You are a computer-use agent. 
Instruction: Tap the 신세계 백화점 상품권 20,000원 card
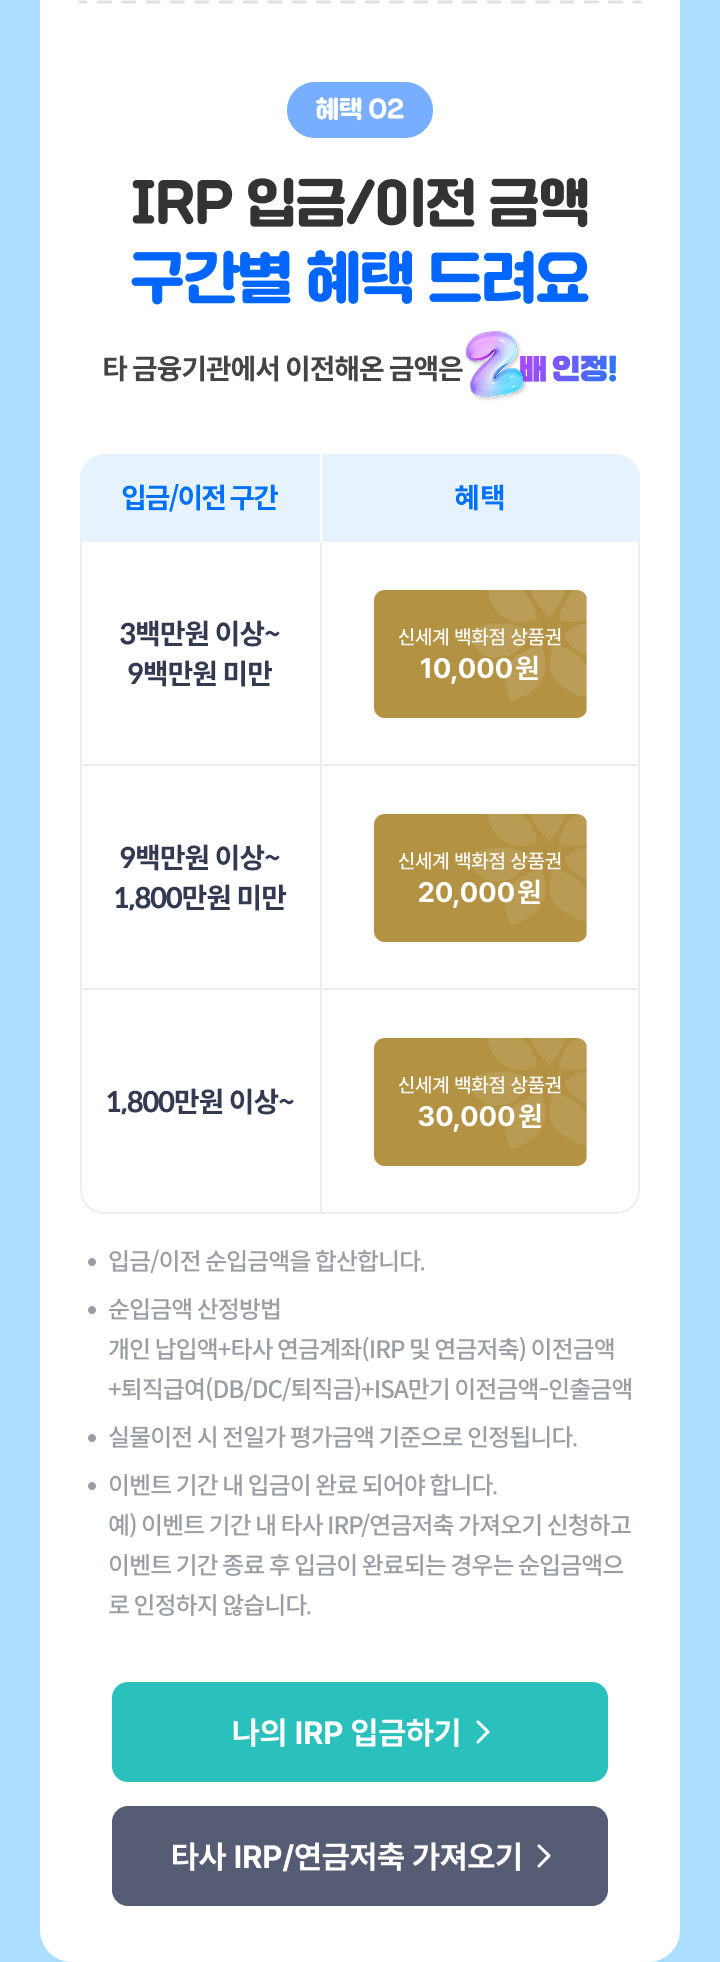480,878
